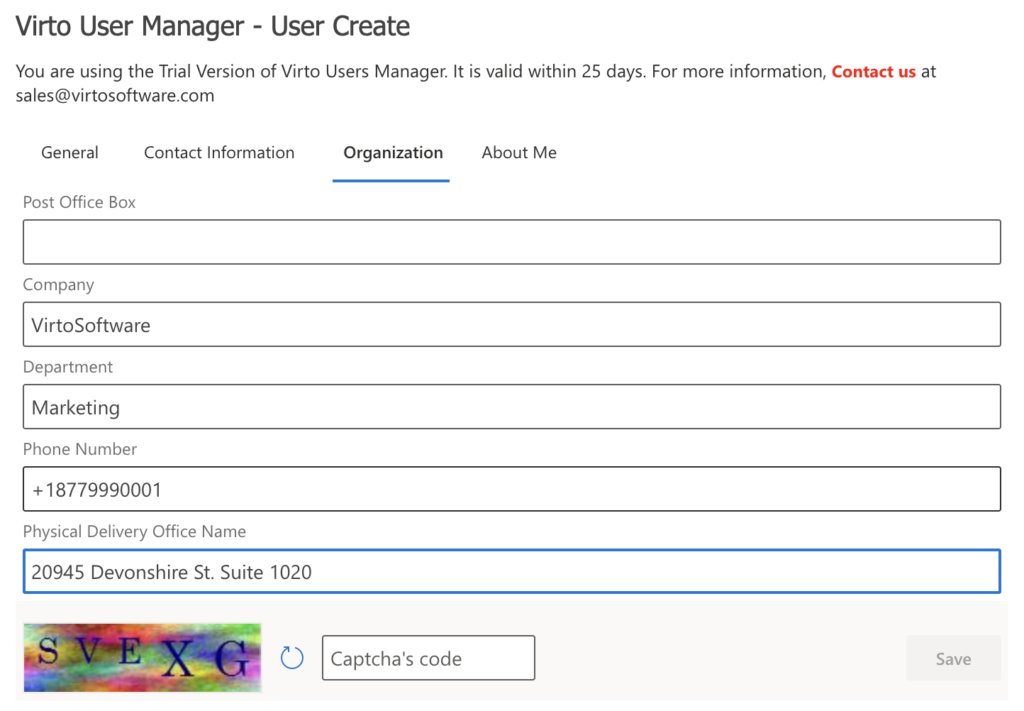
Task: Open the Contact Information tab
Action: [x=219, y=152]
